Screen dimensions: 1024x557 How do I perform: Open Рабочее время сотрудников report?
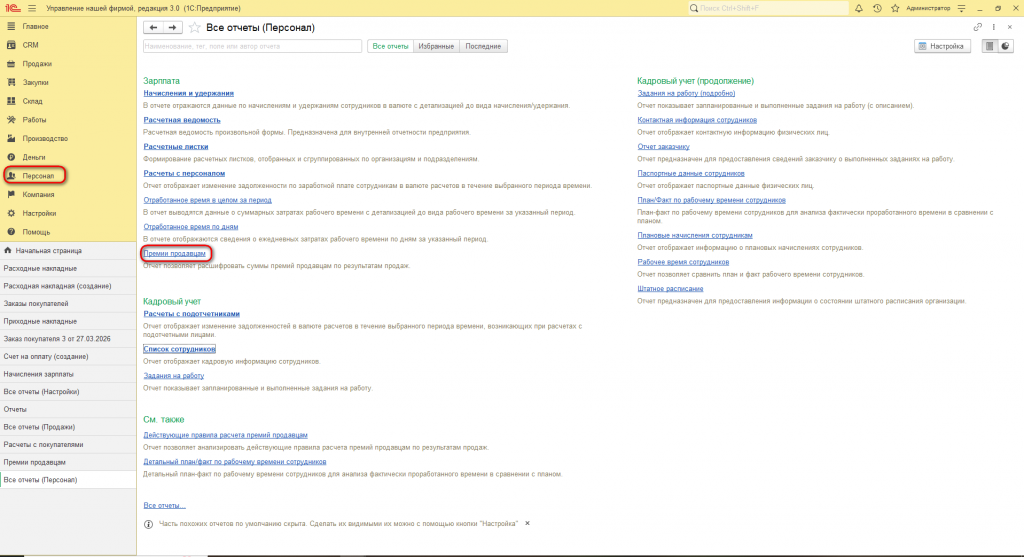683,263
